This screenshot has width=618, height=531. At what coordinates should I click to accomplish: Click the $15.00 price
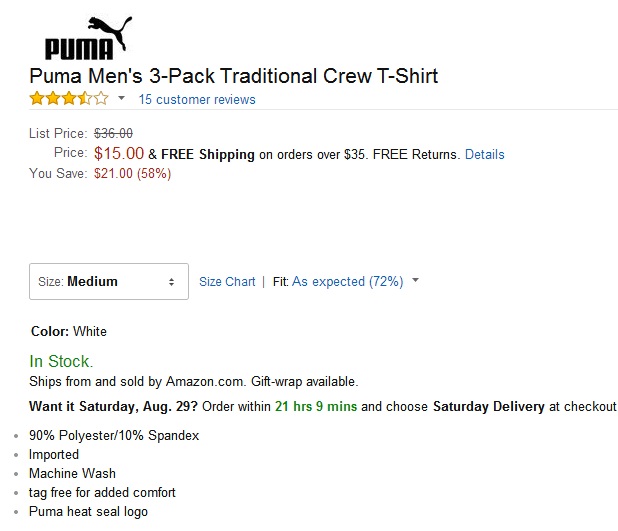(119, 153)
